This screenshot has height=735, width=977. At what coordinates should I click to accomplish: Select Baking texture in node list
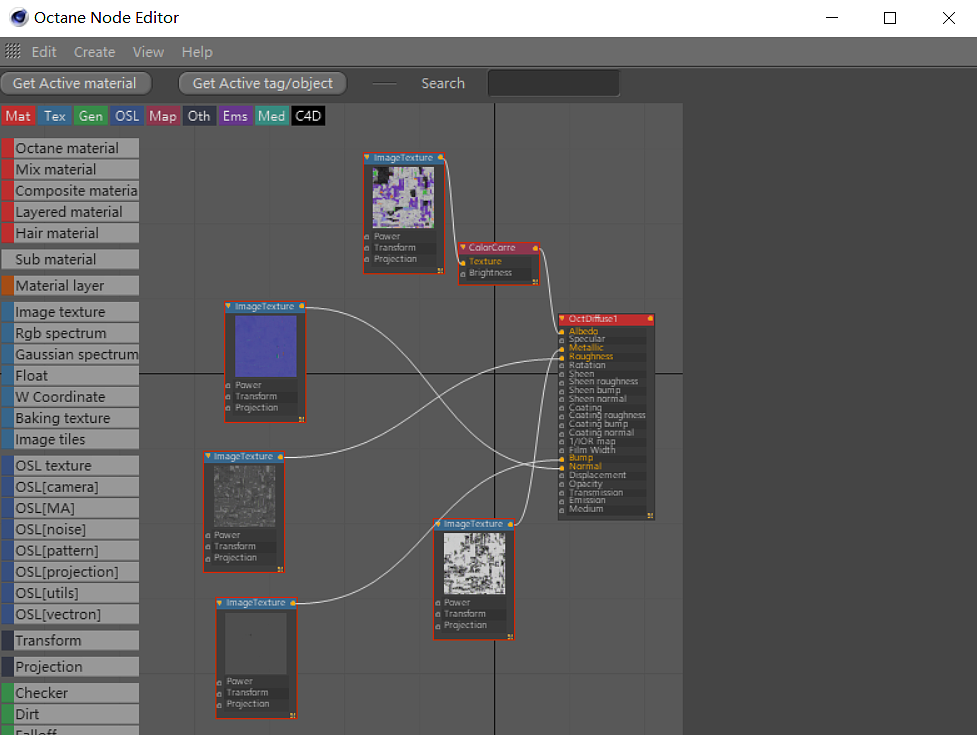coord(70,418)
